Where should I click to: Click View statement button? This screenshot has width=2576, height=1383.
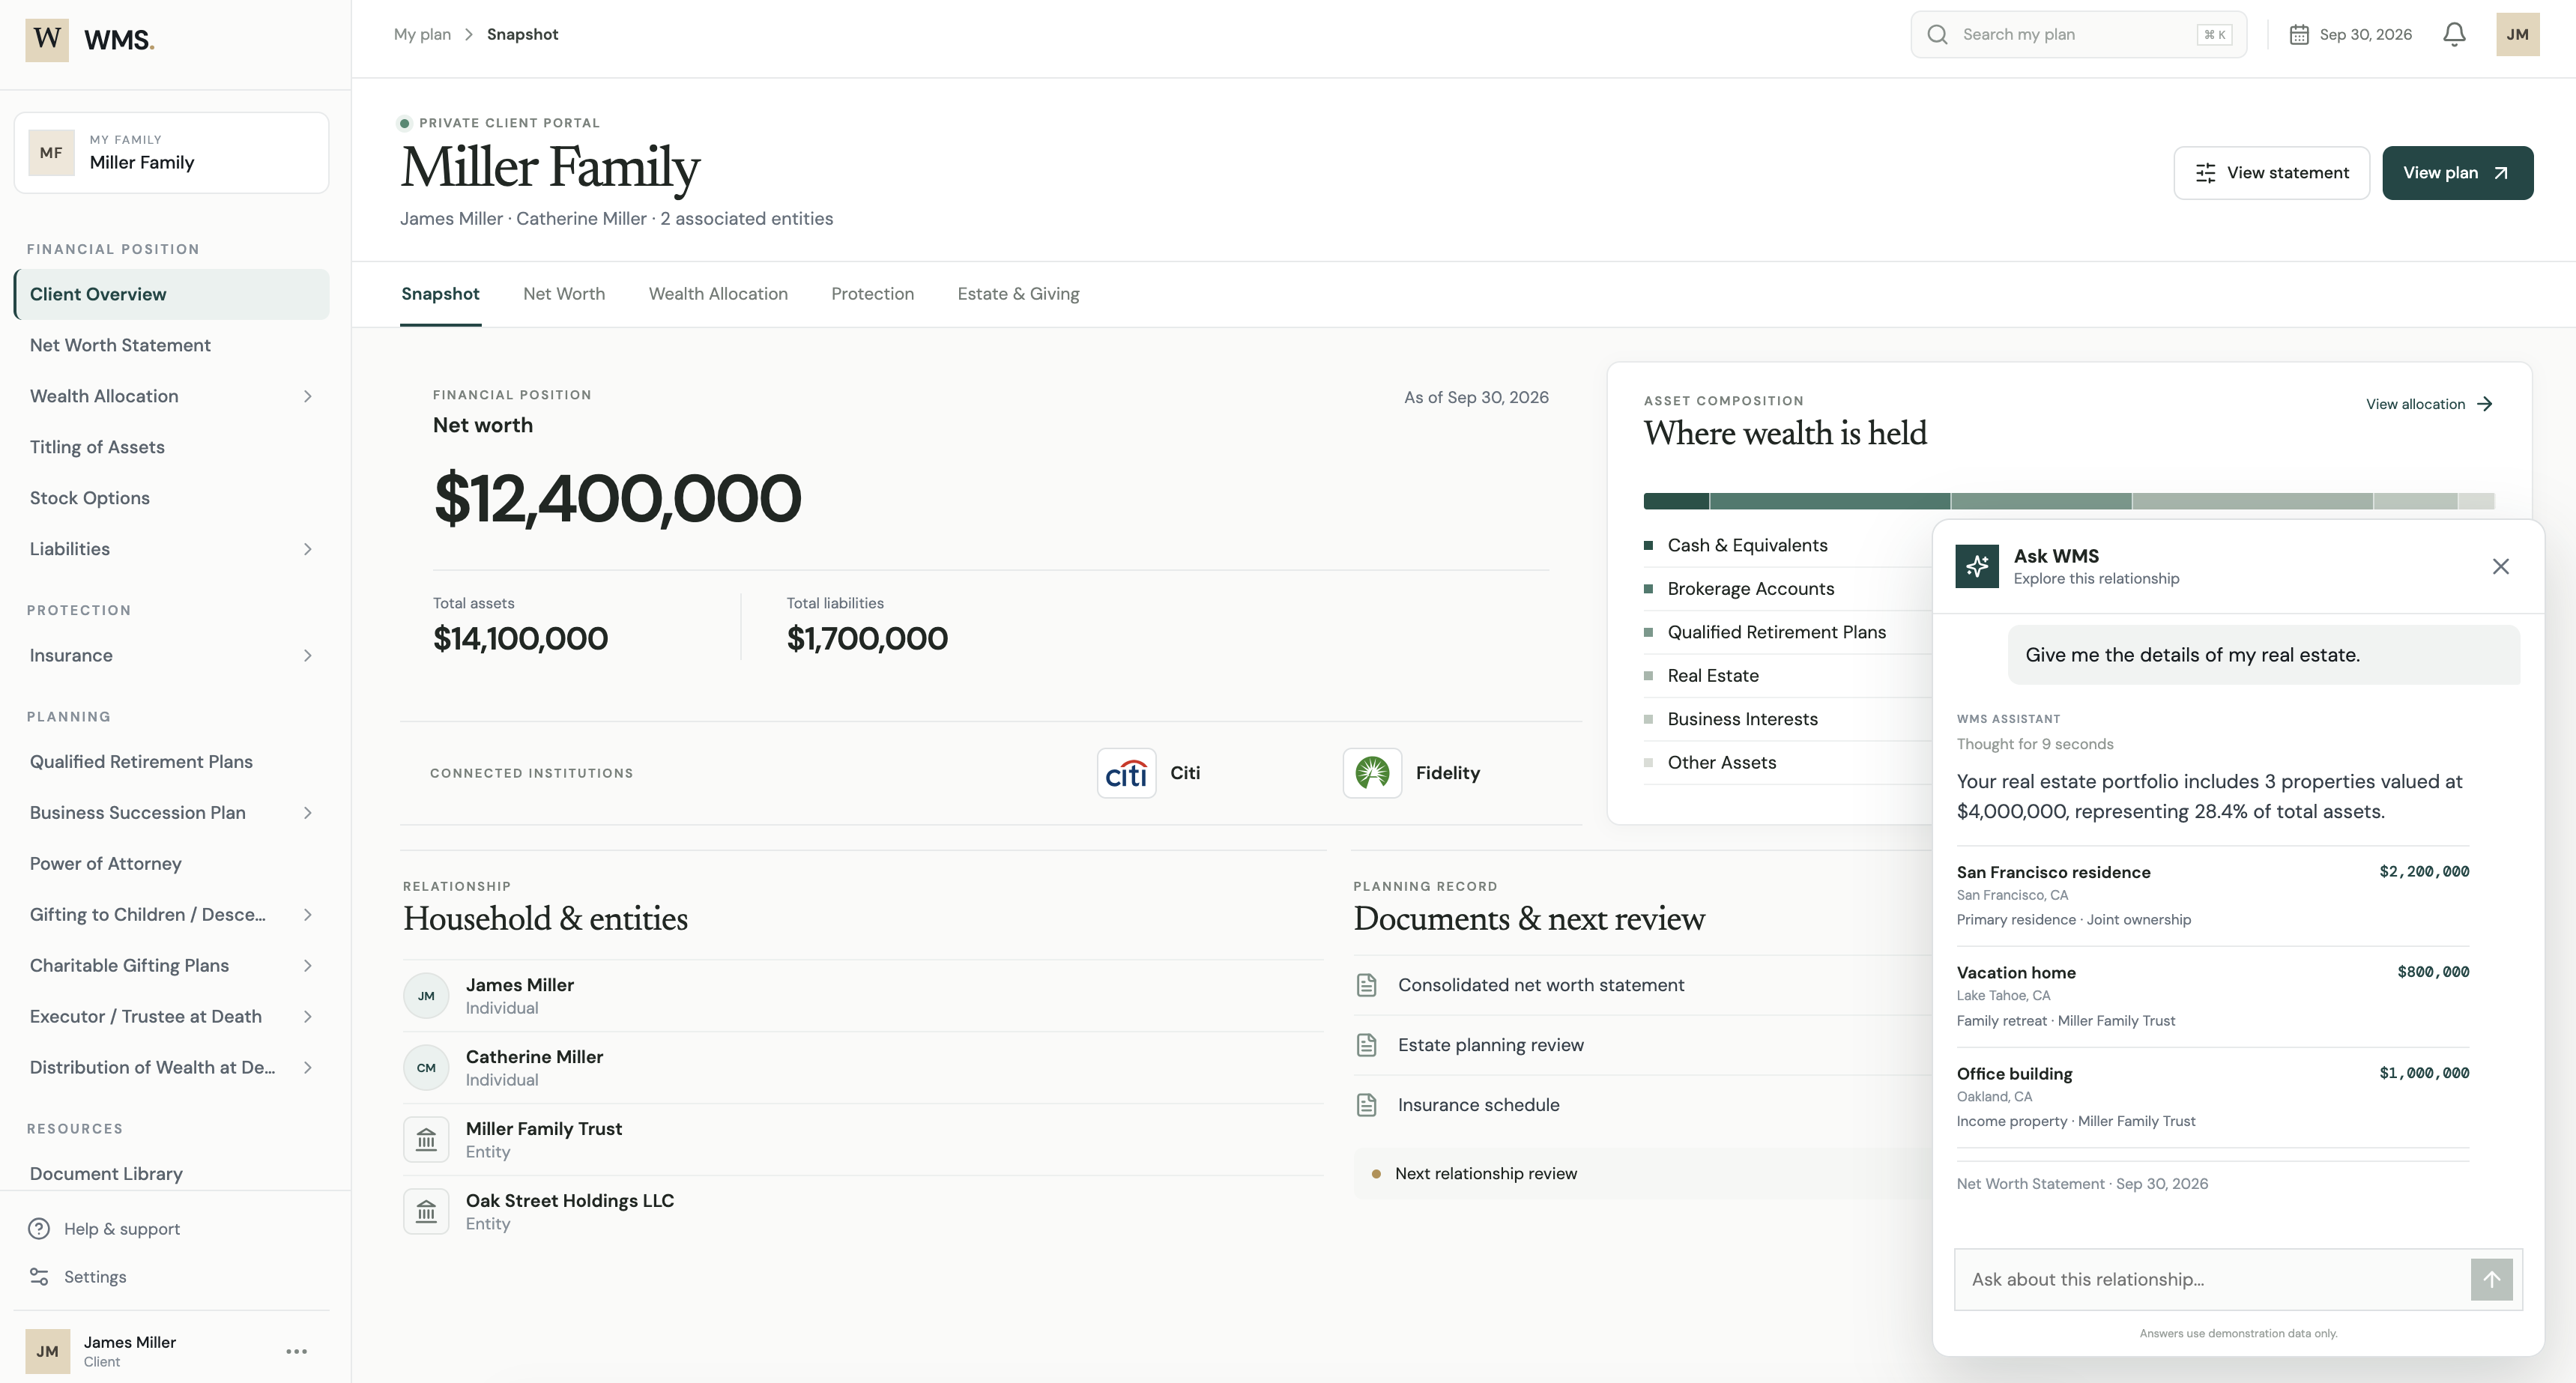[2271, 173]
